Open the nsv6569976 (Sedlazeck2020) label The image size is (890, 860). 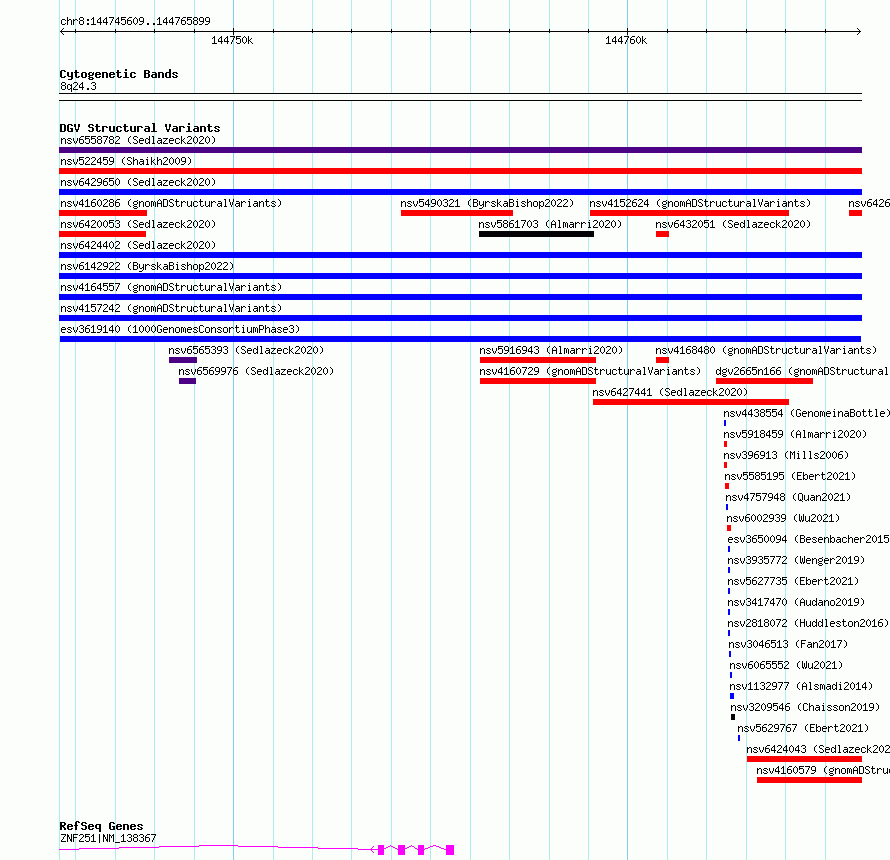[256, 371]
